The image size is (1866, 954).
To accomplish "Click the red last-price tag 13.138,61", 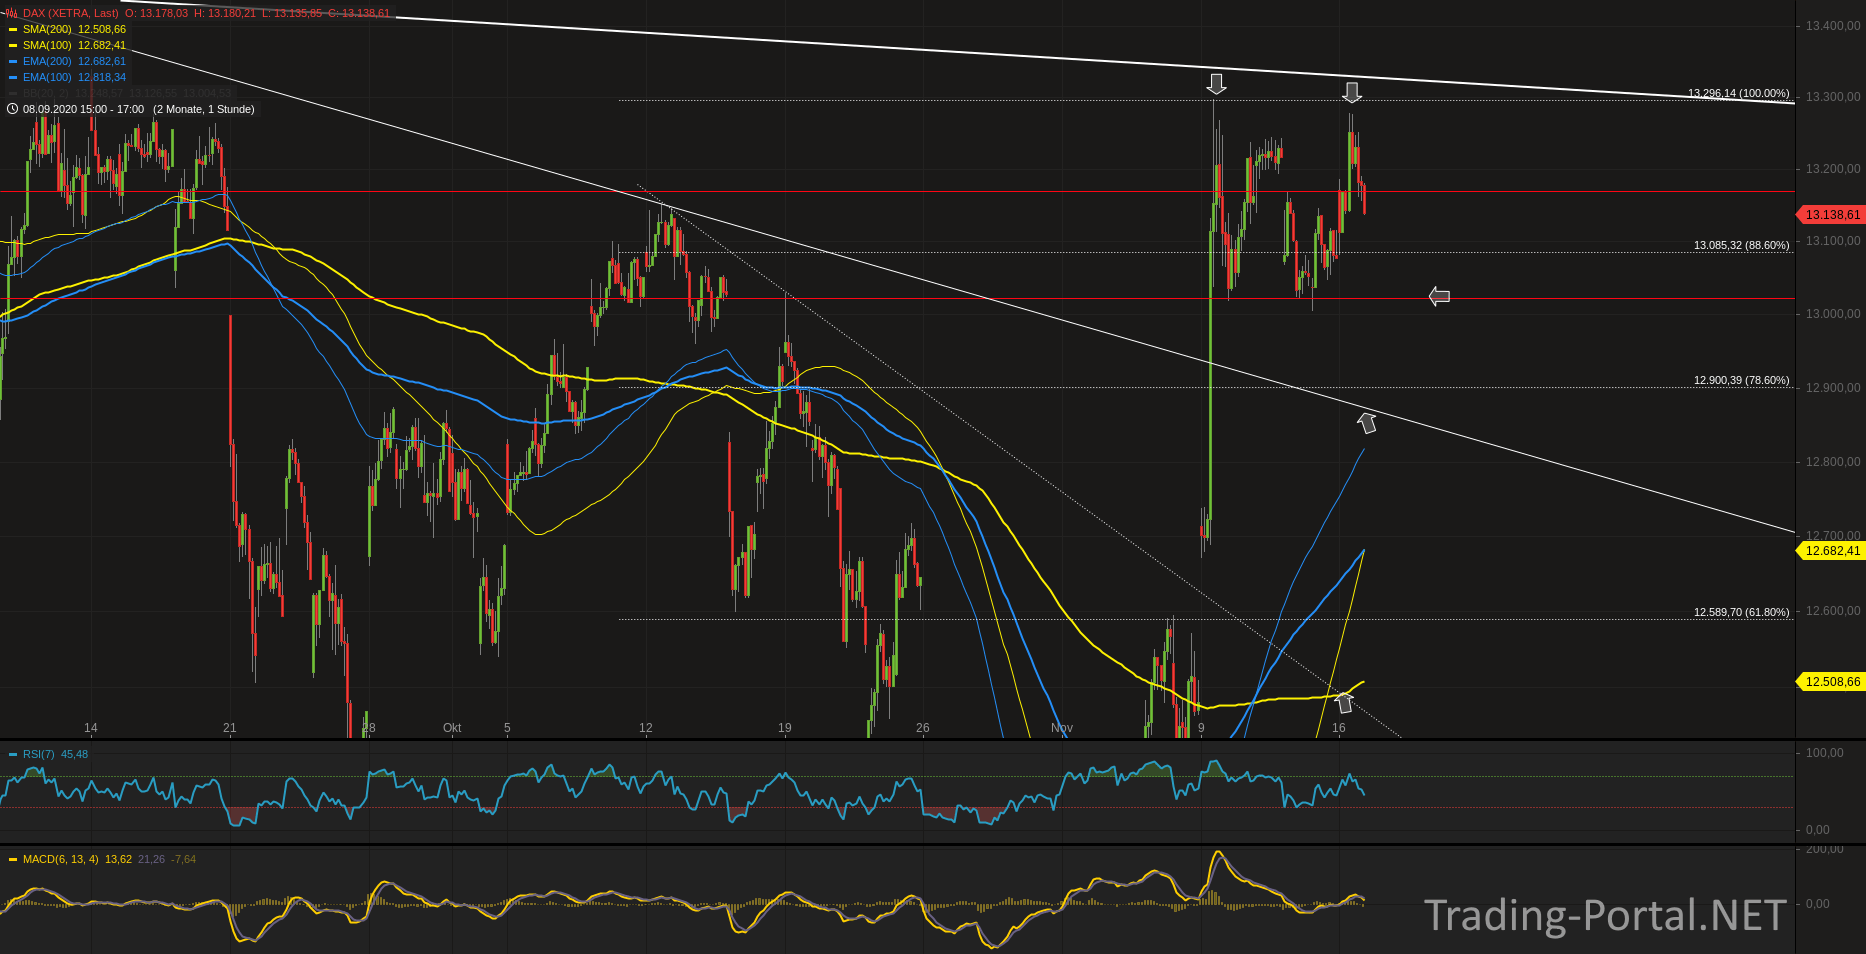I will pos(1830,215).
